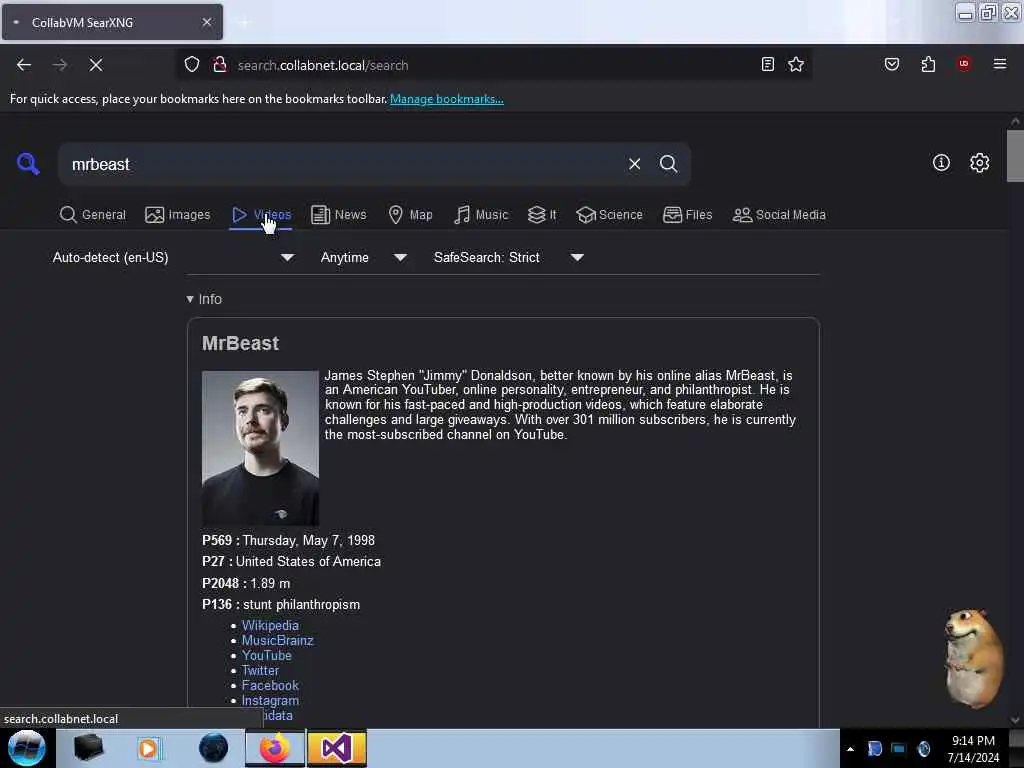
Task: Select the Videos search category
Action: pyautogui.click(x=261, y=215)
